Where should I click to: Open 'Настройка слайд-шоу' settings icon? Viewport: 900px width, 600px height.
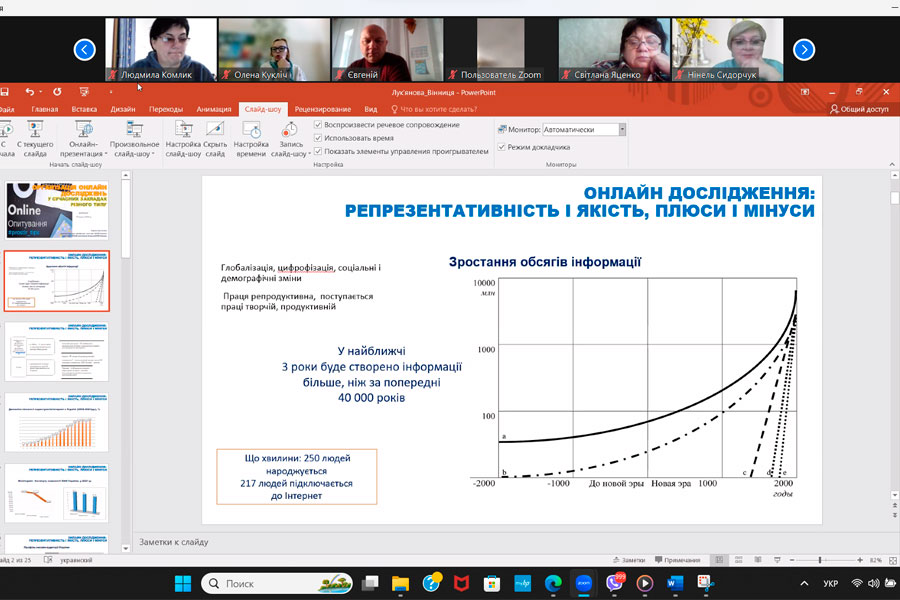click(183, 139)
